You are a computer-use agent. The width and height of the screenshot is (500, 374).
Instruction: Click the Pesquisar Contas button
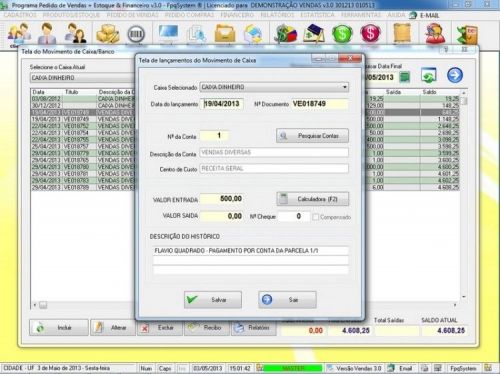tap(312, 136)
